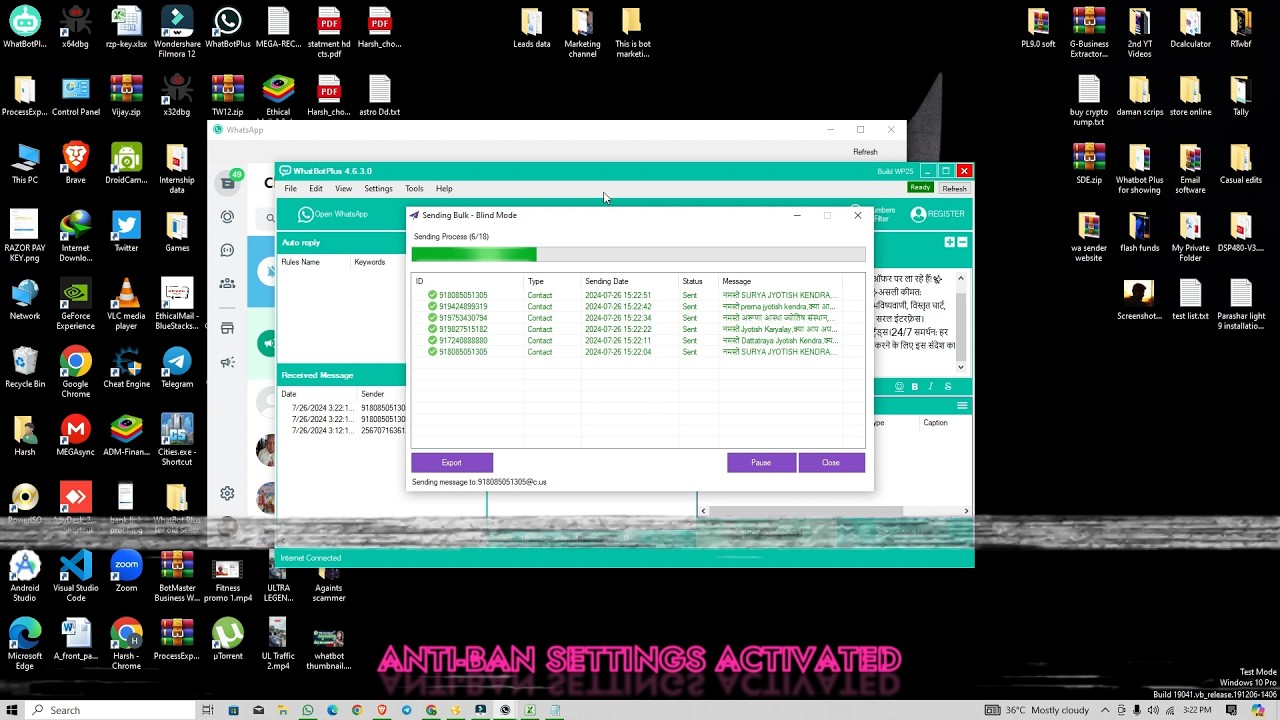Screen dimensions: 1280x720
Task: Select Tally folder on desktop
Action: coord(1240,95)
